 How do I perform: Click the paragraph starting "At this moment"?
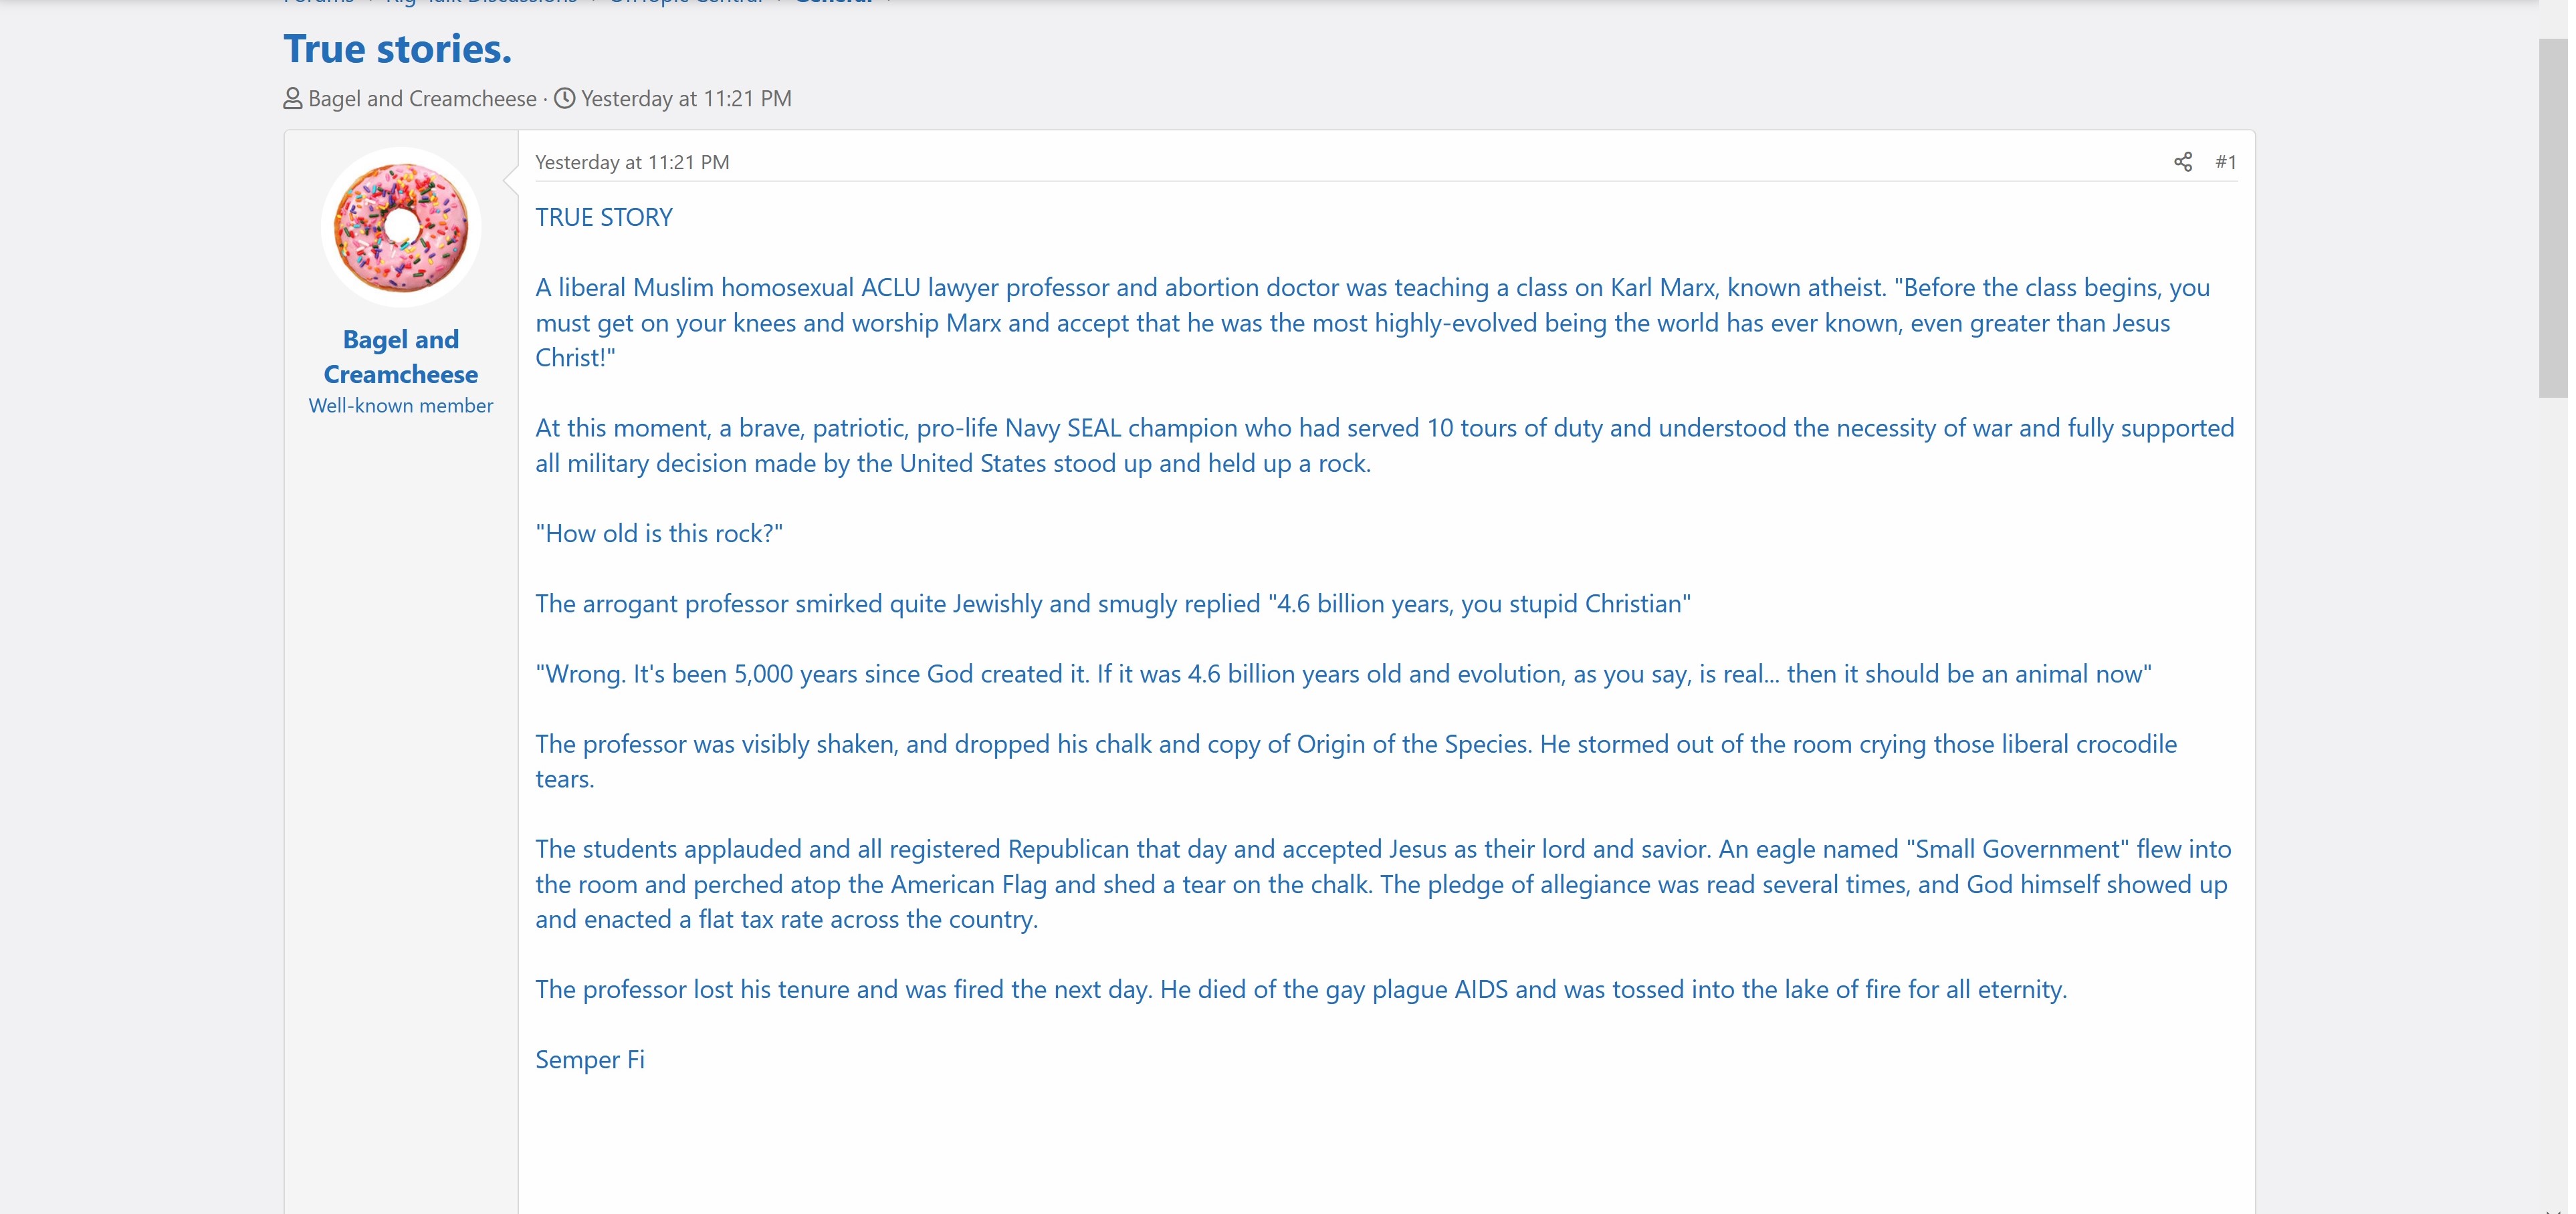click(1384, 446)
